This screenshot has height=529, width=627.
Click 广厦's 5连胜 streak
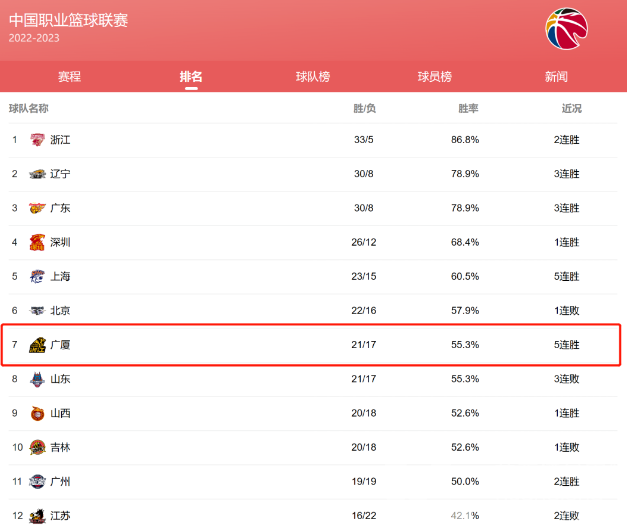(567, 345)
